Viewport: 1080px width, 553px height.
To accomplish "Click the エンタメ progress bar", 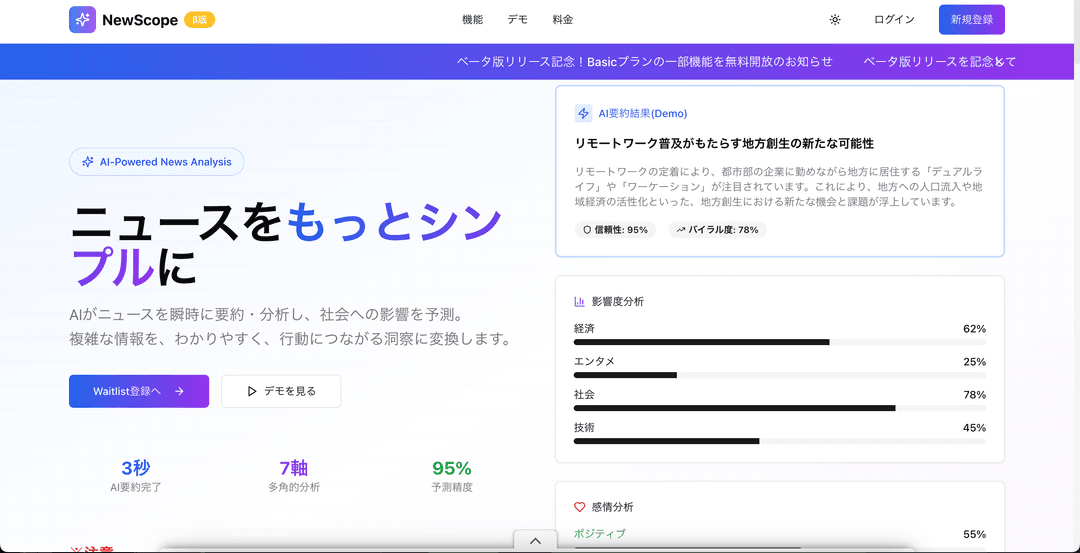I will [780, 375].
